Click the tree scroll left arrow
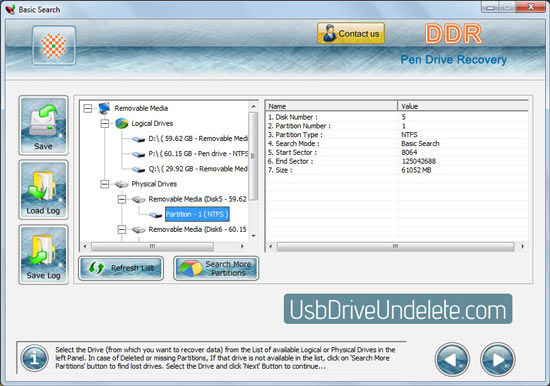The height and width of the screenshot is (386, 550). tap(85, 246)
